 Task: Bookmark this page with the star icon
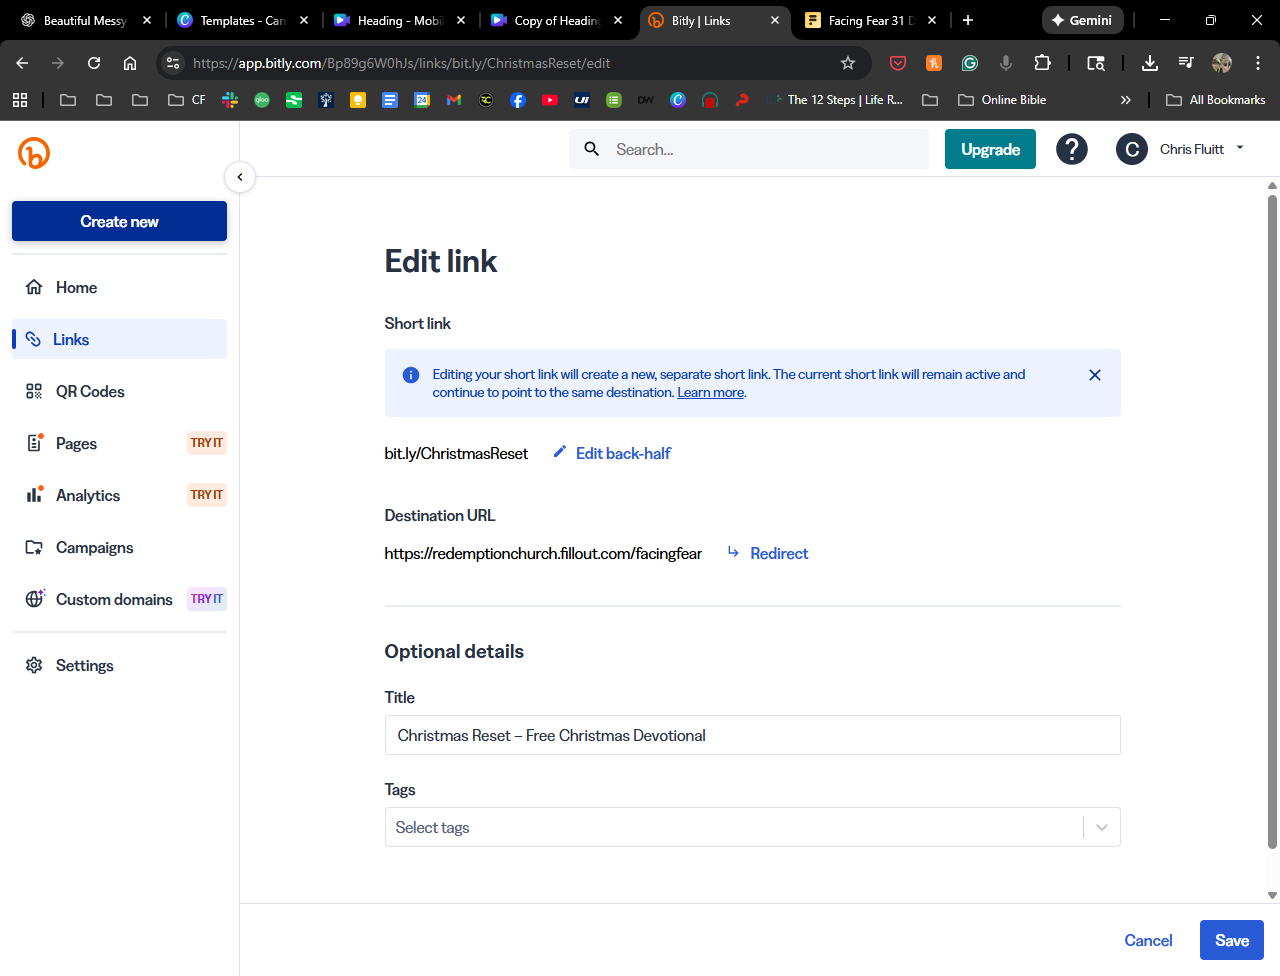click(x=848, y=63)
